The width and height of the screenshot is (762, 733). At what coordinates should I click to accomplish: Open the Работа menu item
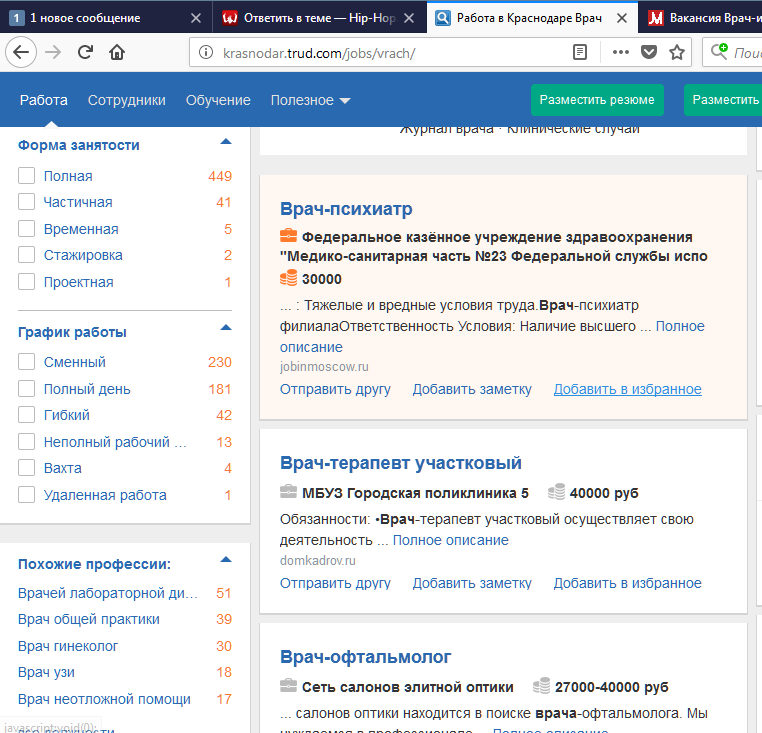point(44,100)
